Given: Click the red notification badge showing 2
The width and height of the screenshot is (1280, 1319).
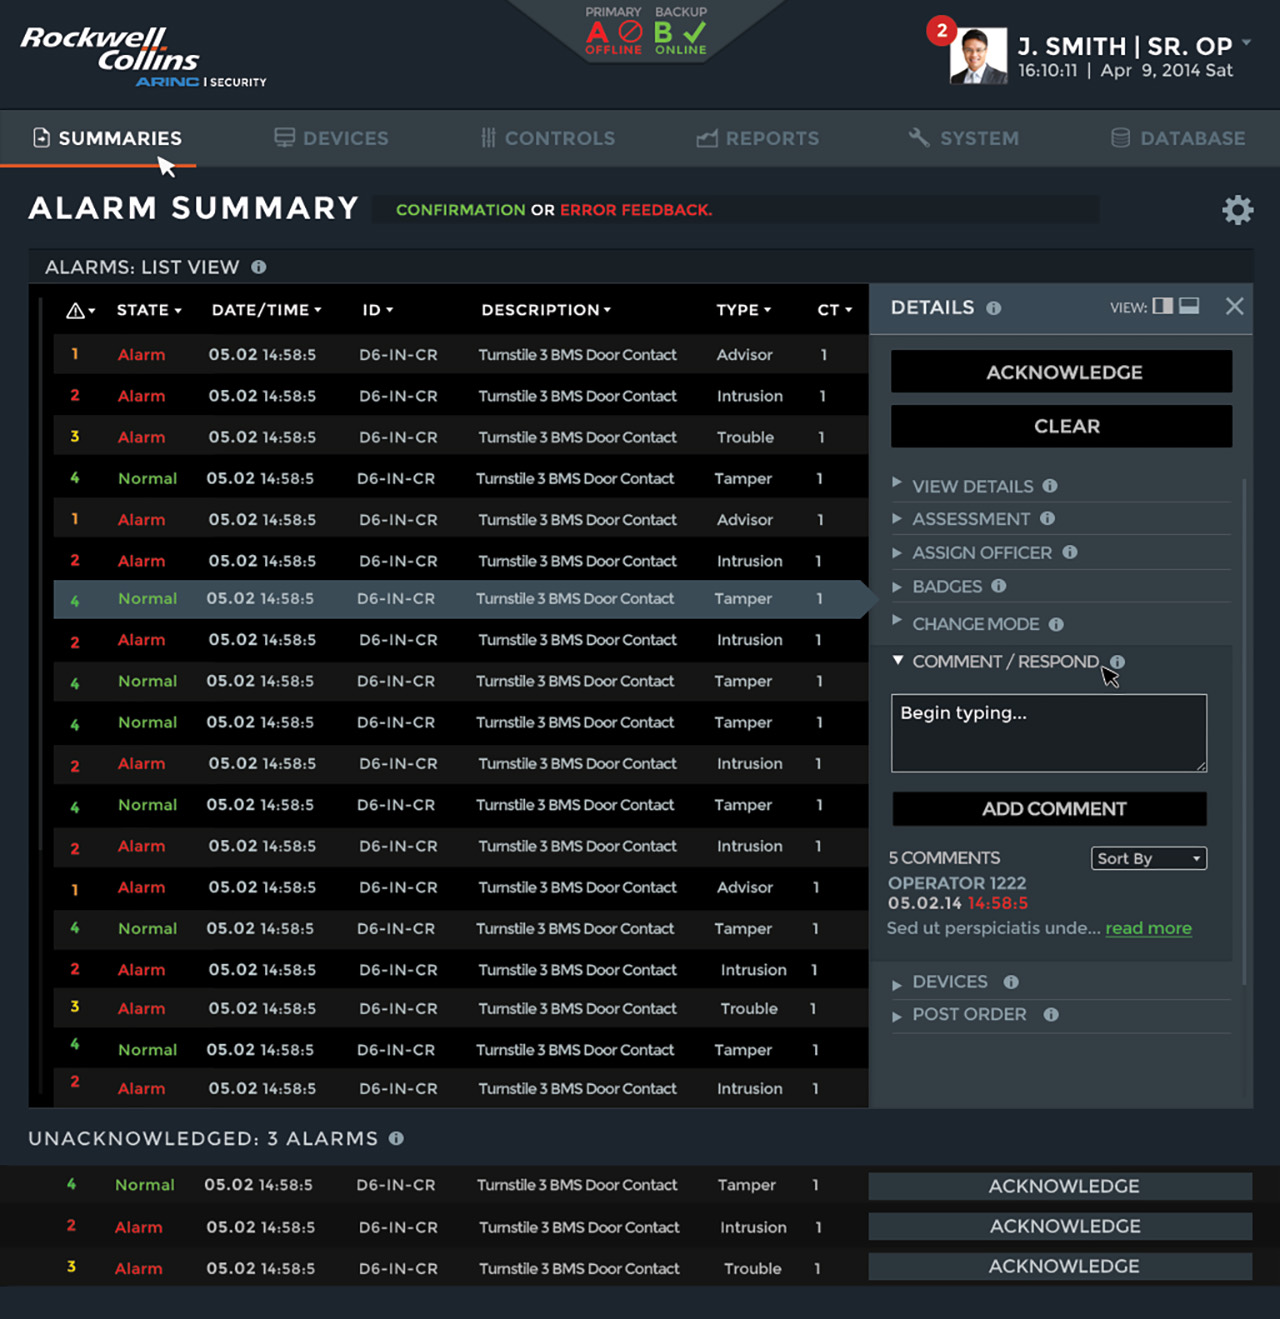Looking at the screenshot, I should tap(941, 31).
